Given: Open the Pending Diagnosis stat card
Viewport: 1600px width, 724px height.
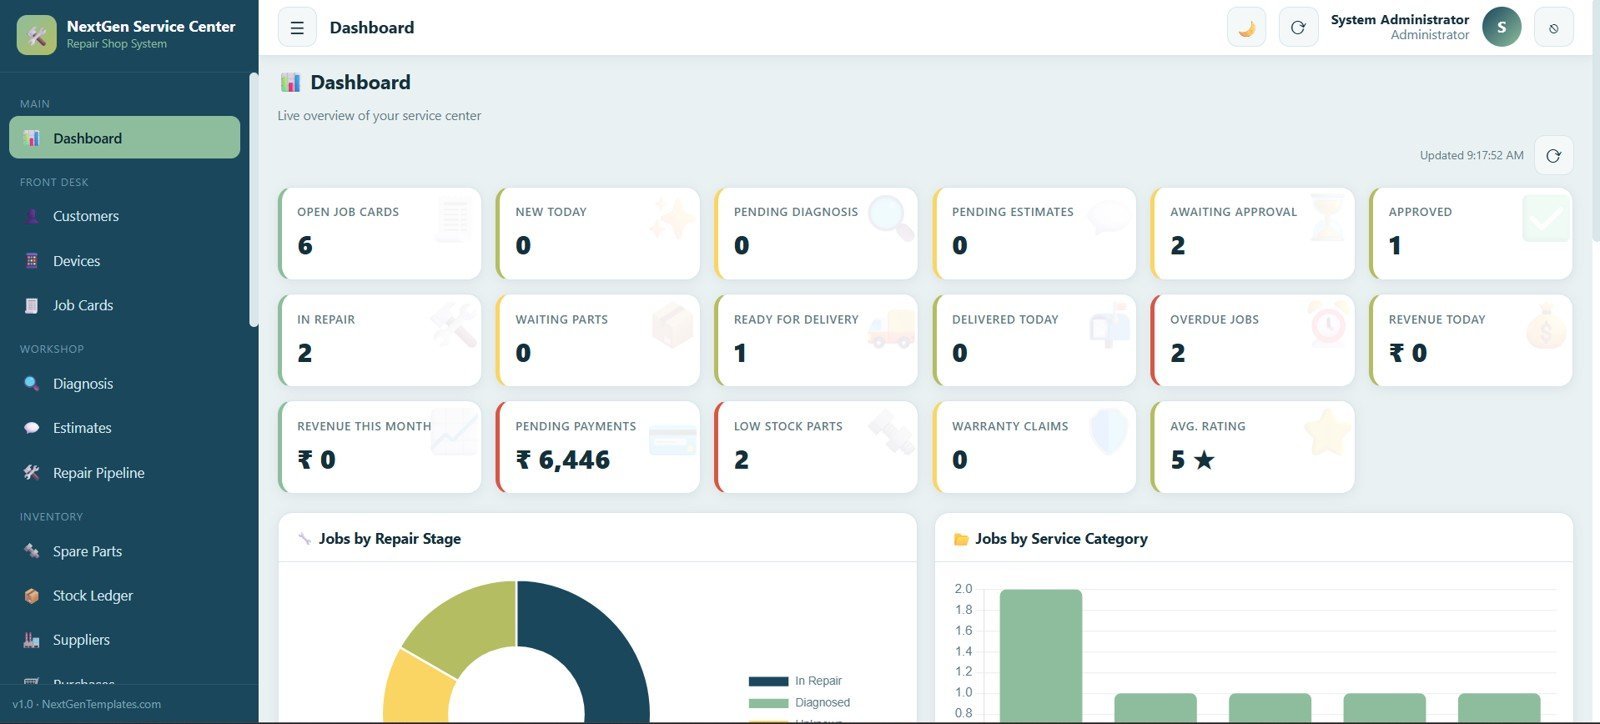Looking at the screenshot, I should tap(816, 233).
